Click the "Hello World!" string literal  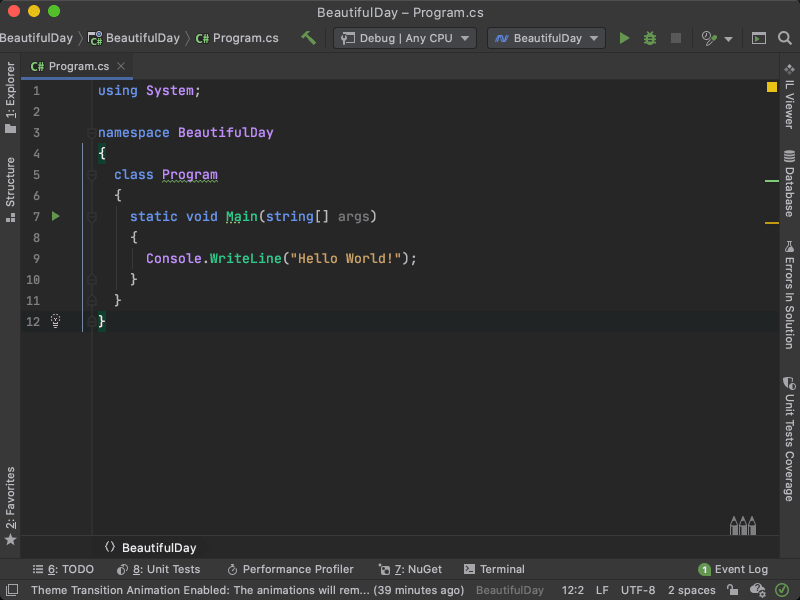346,259
